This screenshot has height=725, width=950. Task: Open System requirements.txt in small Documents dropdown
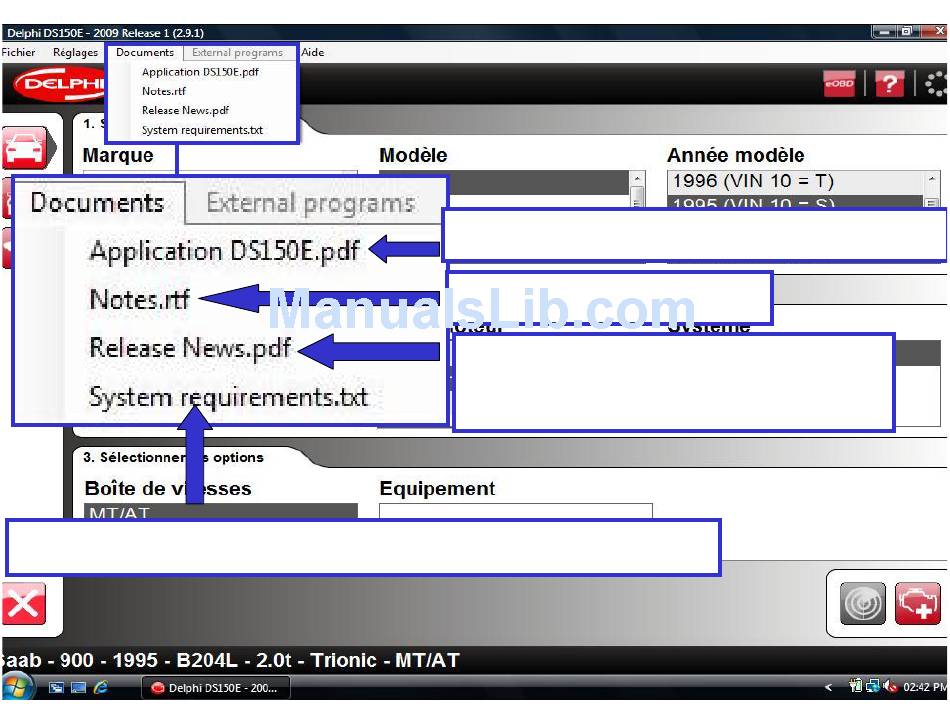tap(202, 130)
